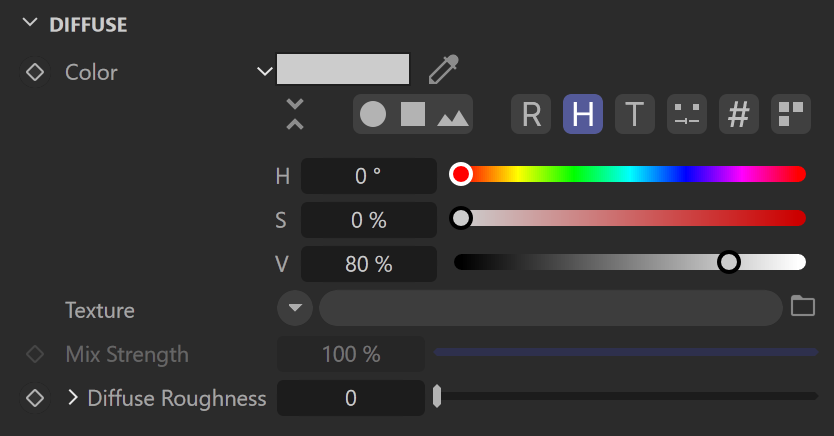Click the gray Color swatch
This screenshot has height=436, width=834.
click(343, 69)
